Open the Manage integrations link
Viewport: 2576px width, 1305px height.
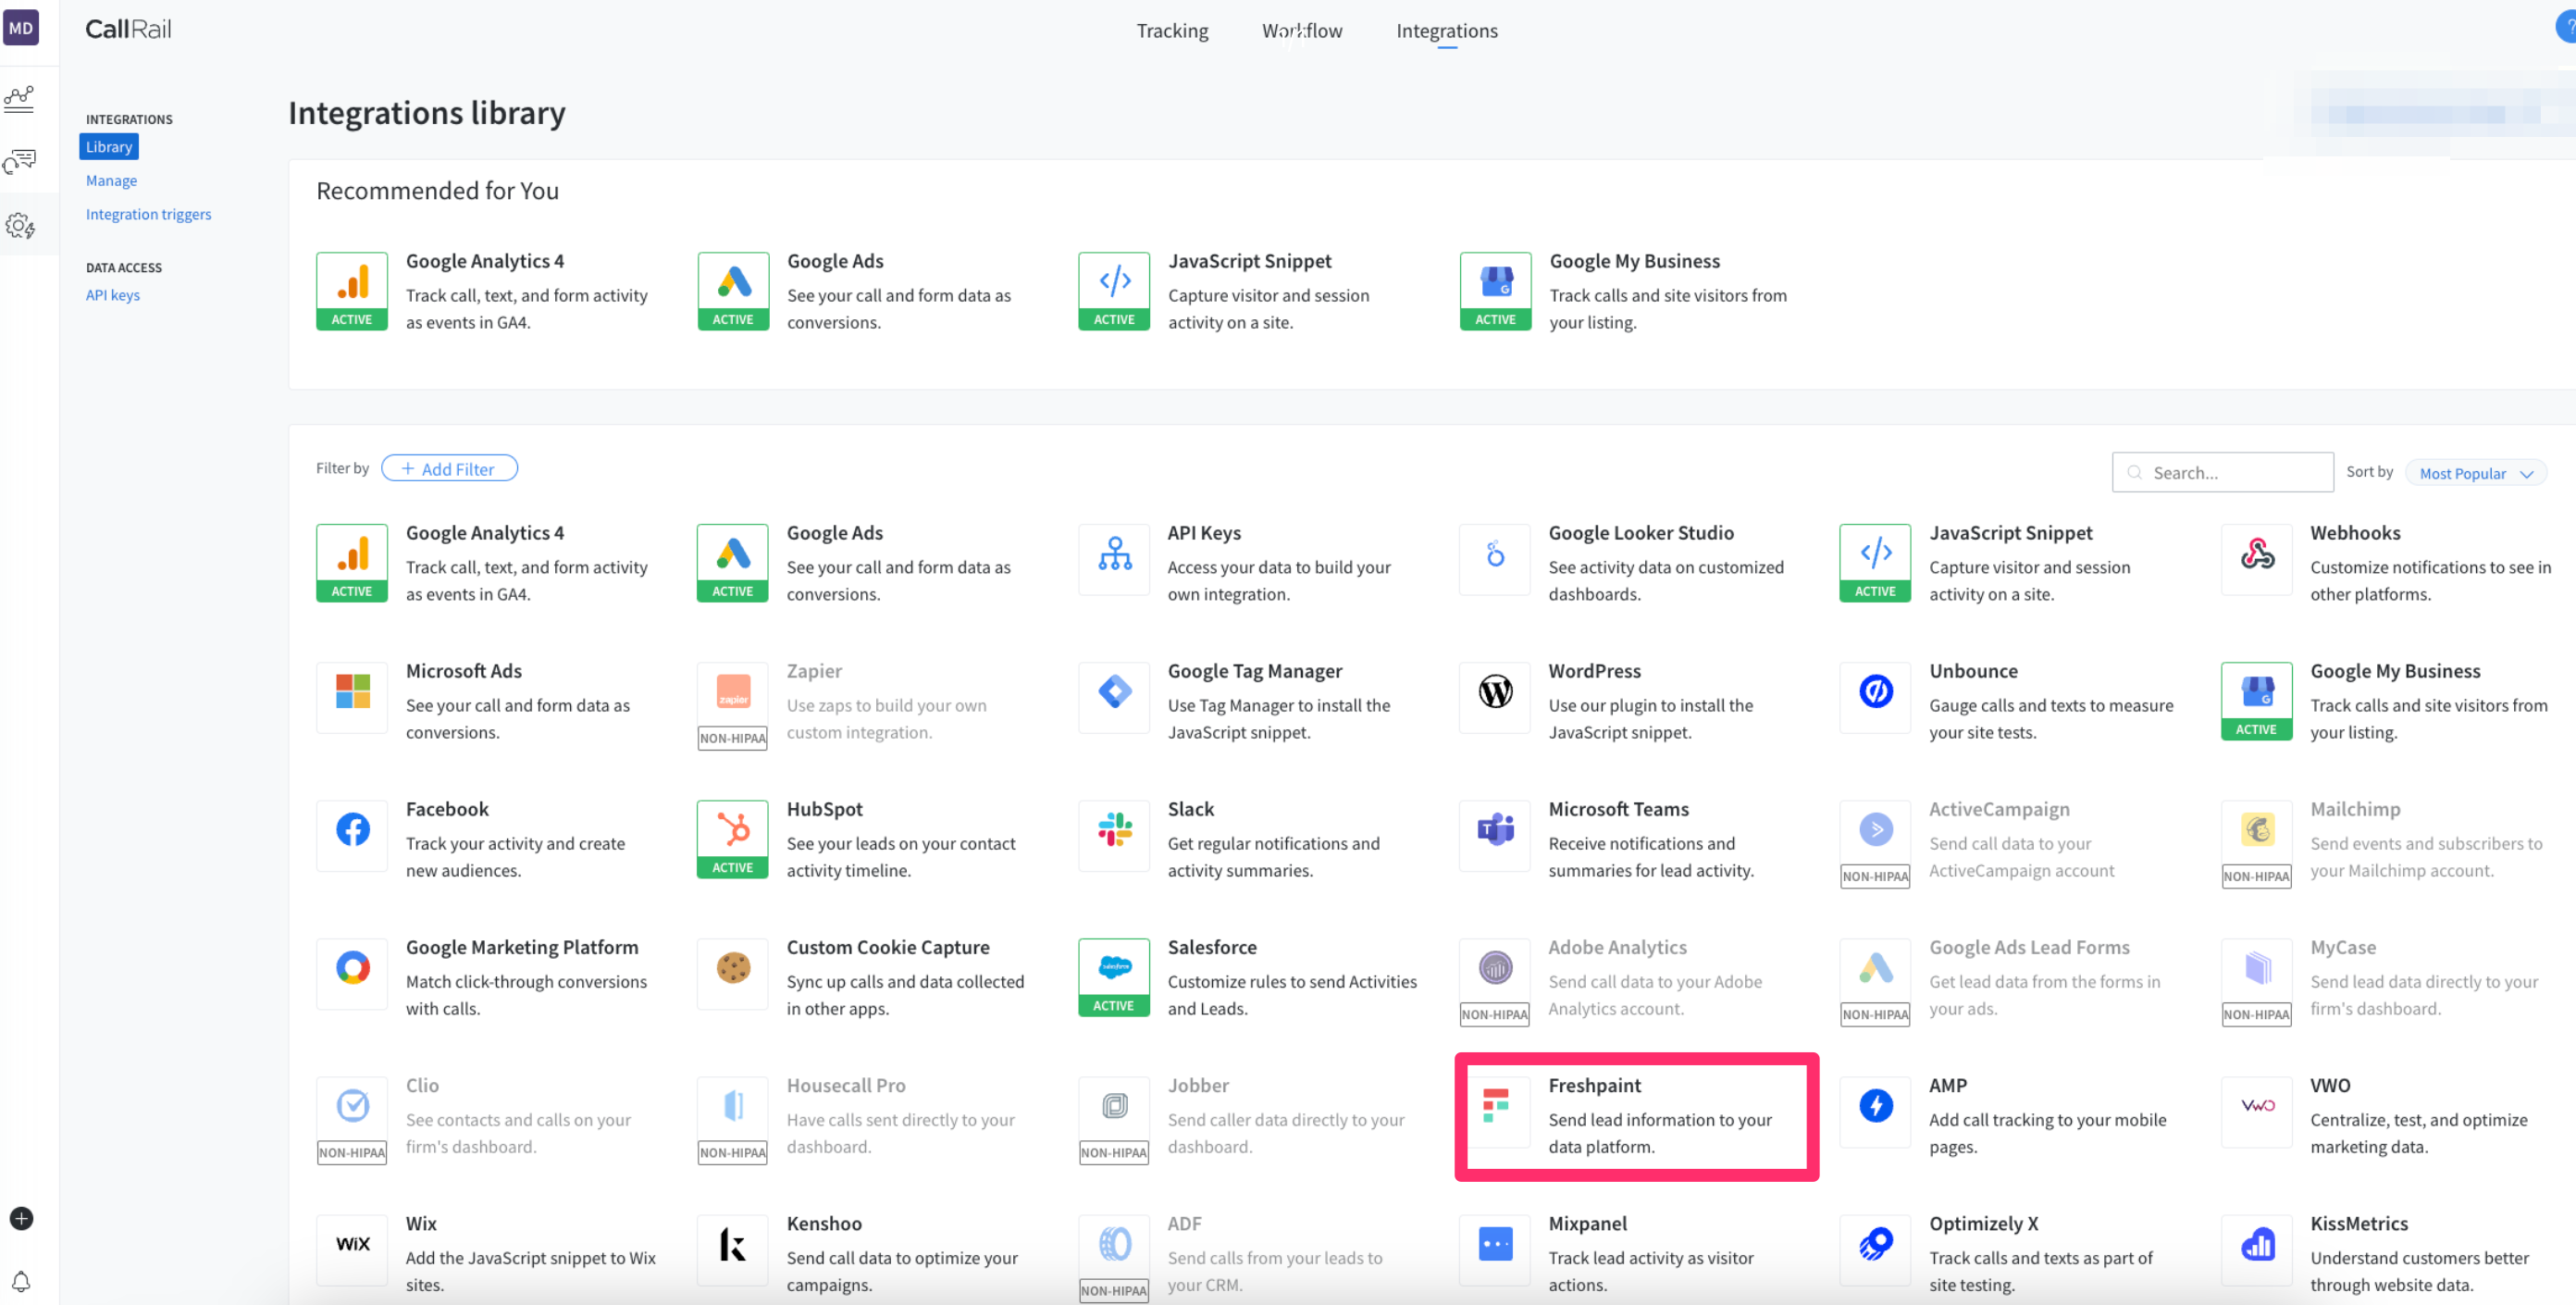[x=111, y=181]
